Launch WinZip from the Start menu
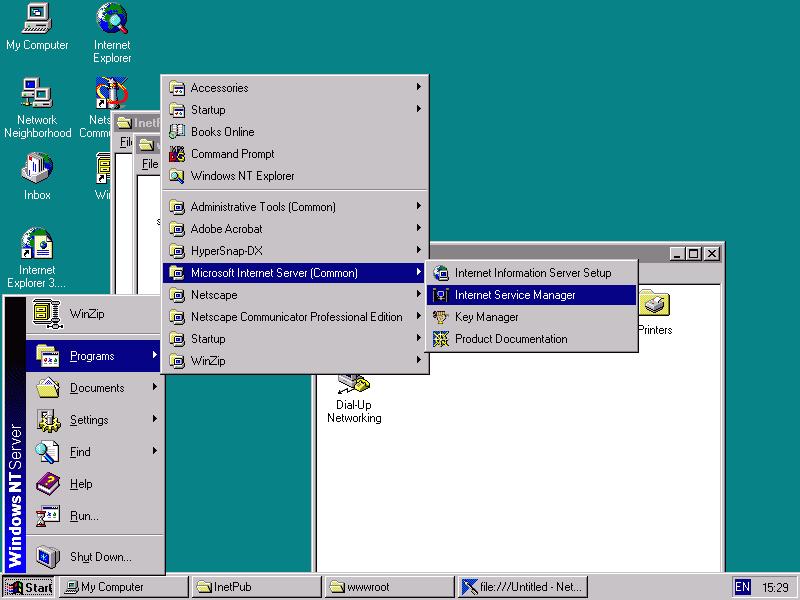This screenshot has width=800, height=600. point(86,314)
